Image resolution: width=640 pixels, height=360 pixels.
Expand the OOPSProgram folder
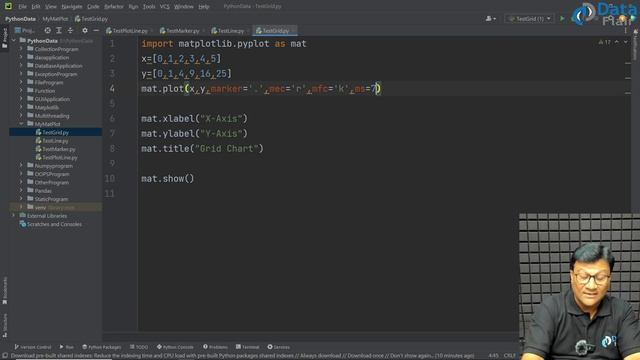pyautogui.click(x=21, y=174)
